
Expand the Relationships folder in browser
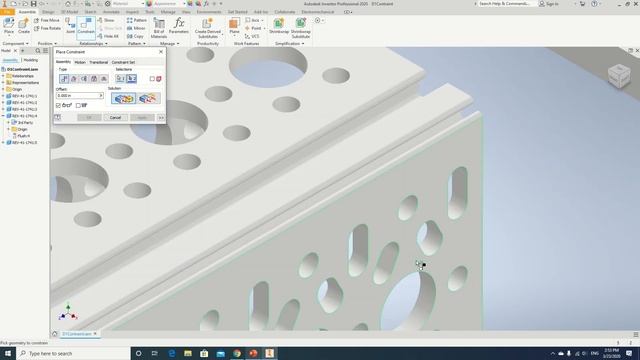point(3,76)
